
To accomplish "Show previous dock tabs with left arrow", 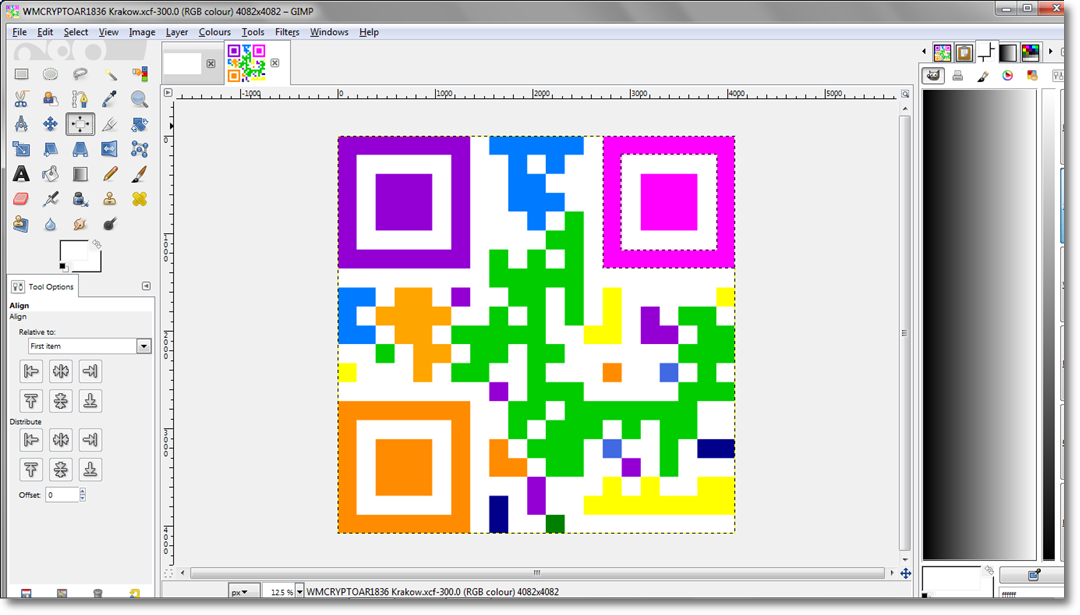I will [924, 52].
